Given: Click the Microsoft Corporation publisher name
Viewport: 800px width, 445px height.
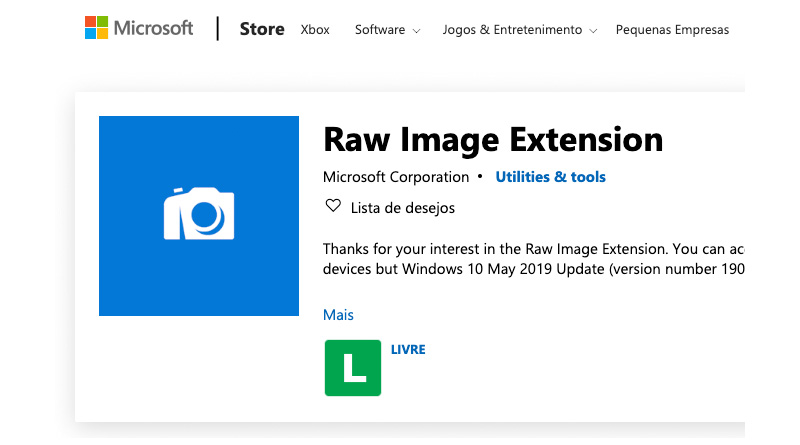Looking at the screenshot, I should click(x=396, y=177).
